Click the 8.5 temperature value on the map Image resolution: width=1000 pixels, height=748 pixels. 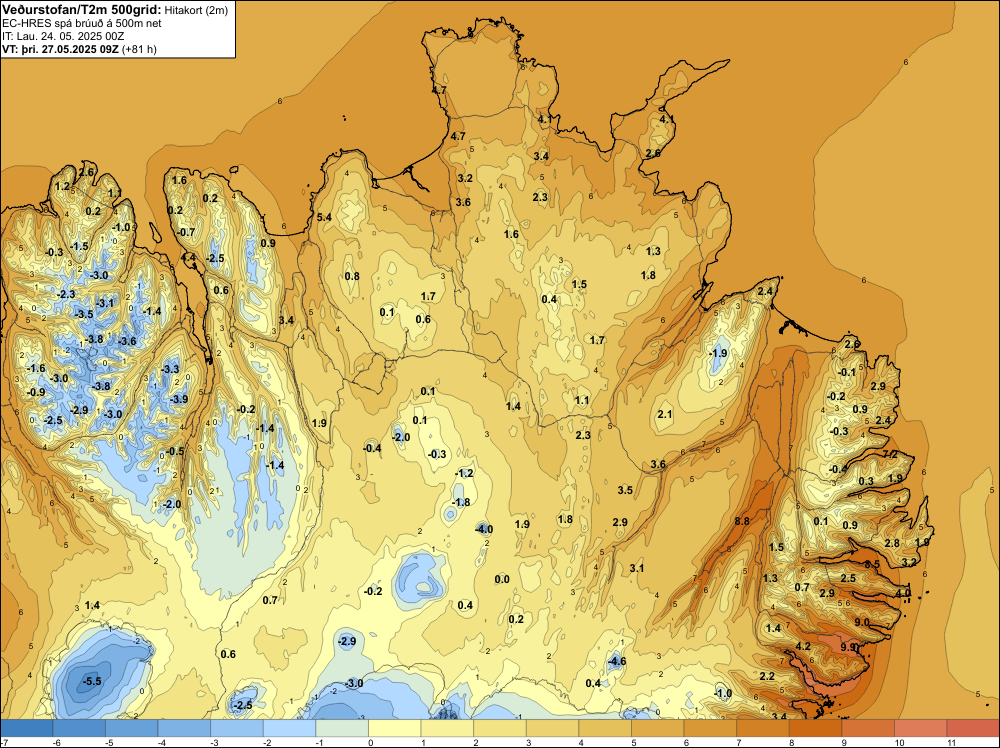872,564
